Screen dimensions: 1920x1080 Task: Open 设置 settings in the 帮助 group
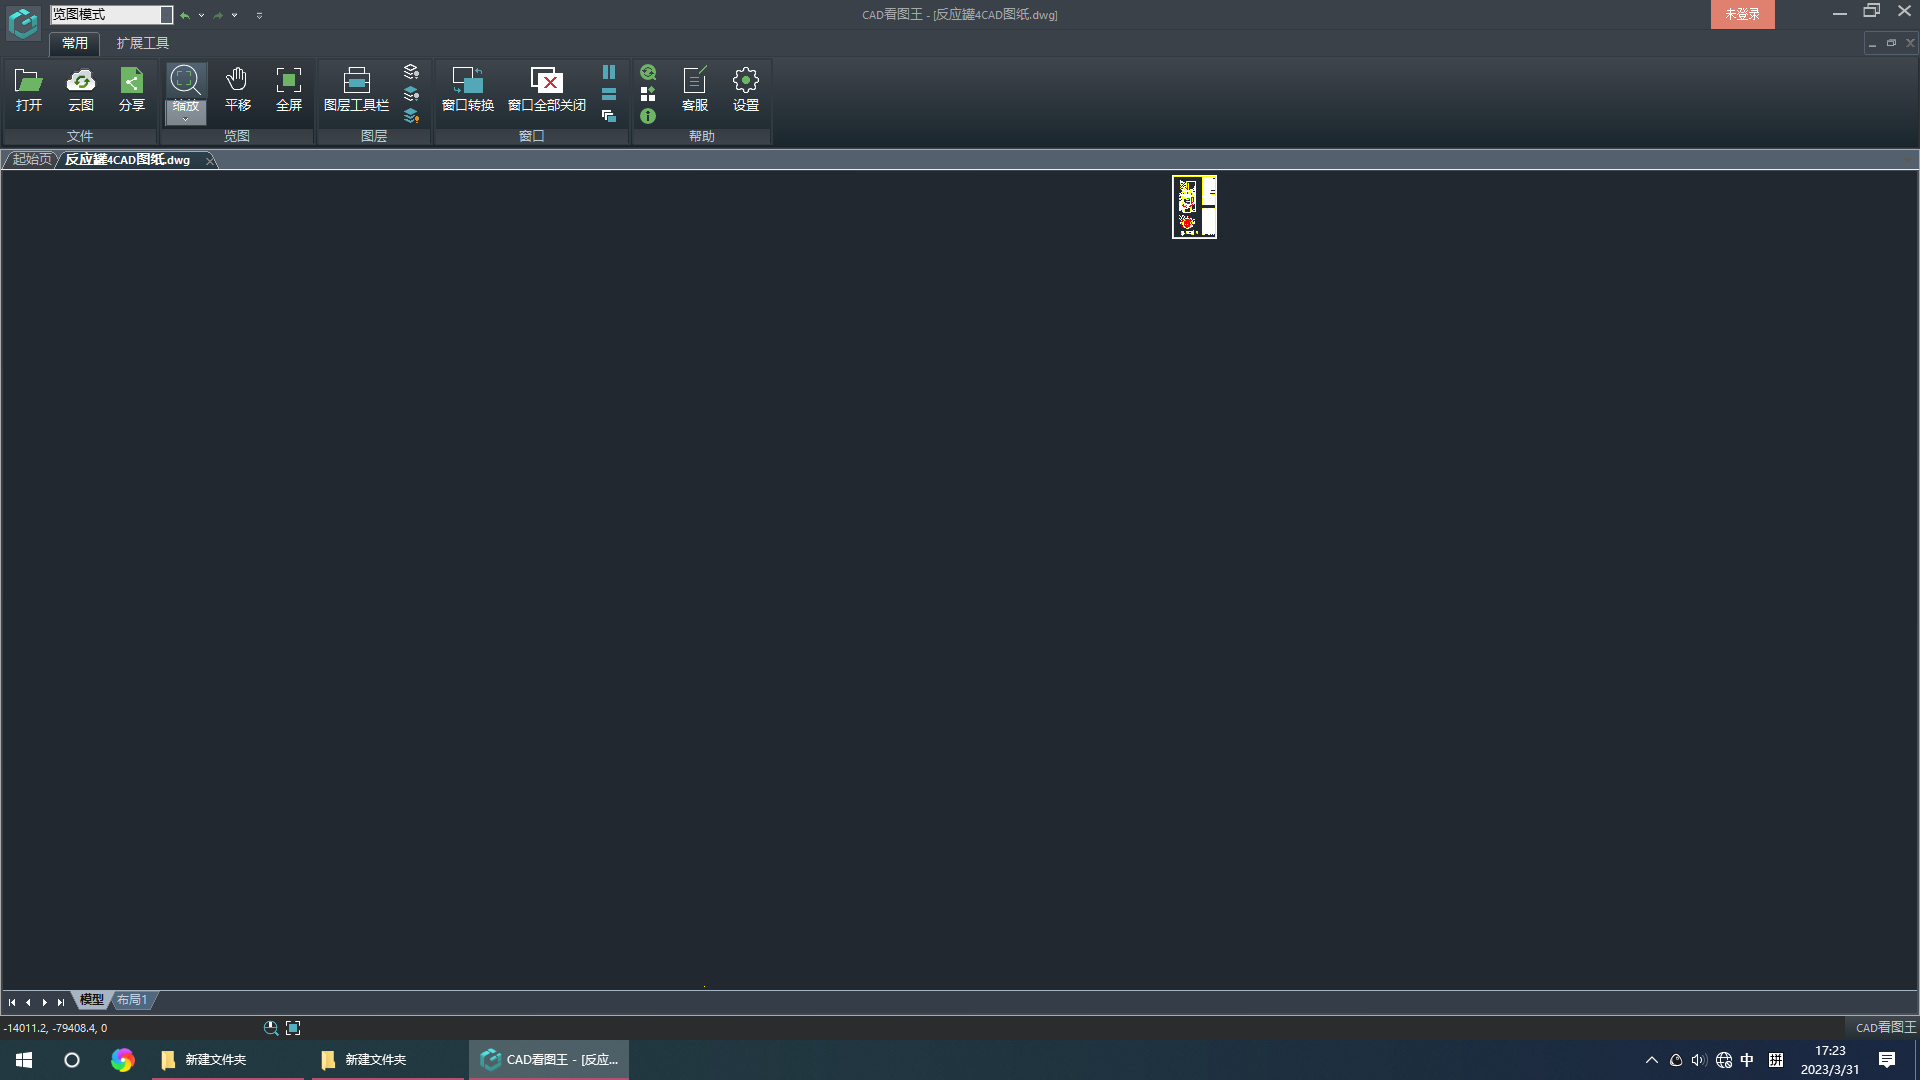[745, 90]
